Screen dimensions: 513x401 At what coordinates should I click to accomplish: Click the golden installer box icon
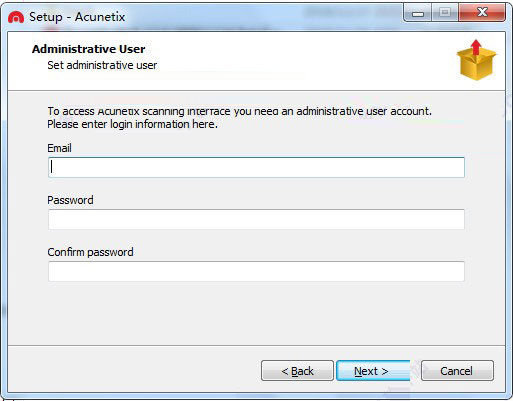tap(476, 65)
